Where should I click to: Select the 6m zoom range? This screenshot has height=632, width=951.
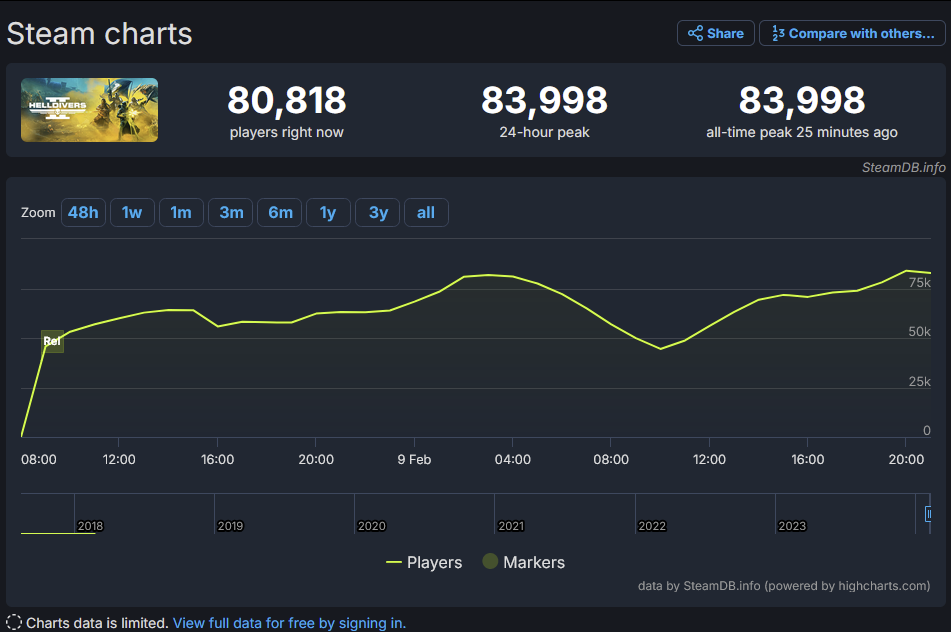coord(280,213)
